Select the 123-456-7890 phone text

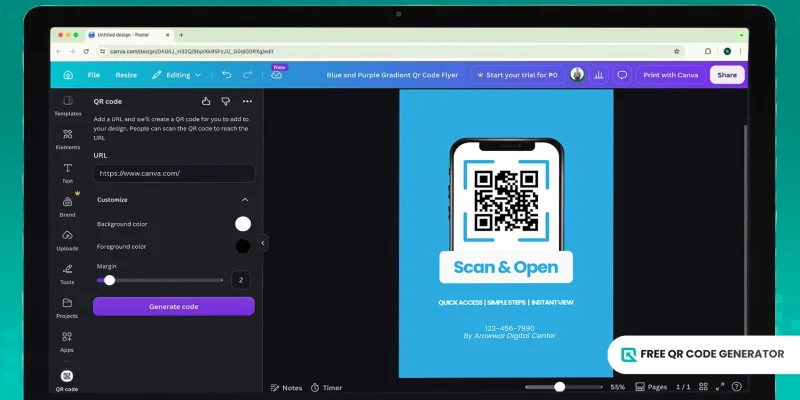coord(510,328)
